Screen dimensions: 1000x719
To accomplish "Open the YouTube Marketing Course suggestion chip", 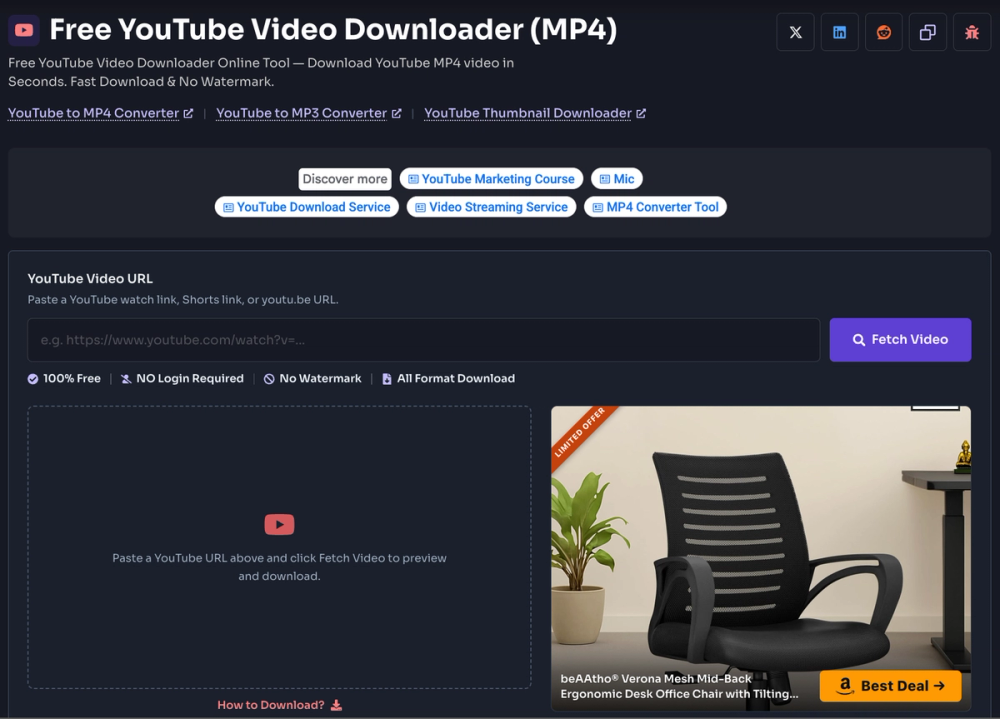I will tap(491, 179).
